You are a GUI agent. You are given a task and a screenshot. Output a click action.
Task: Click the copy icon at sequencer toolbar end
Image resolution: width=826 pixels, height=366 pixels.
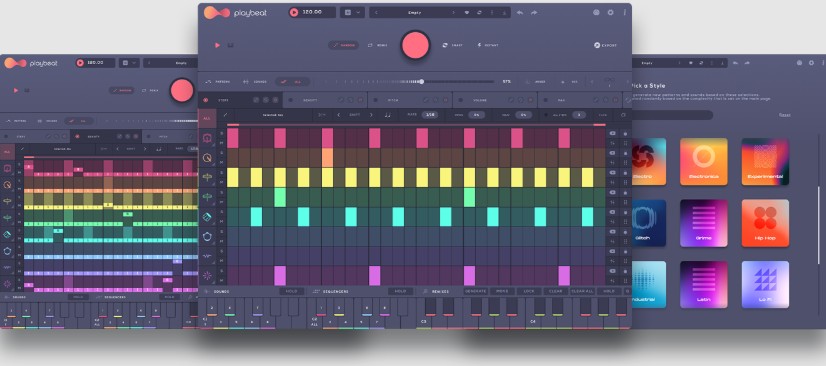tap(623, 115)
